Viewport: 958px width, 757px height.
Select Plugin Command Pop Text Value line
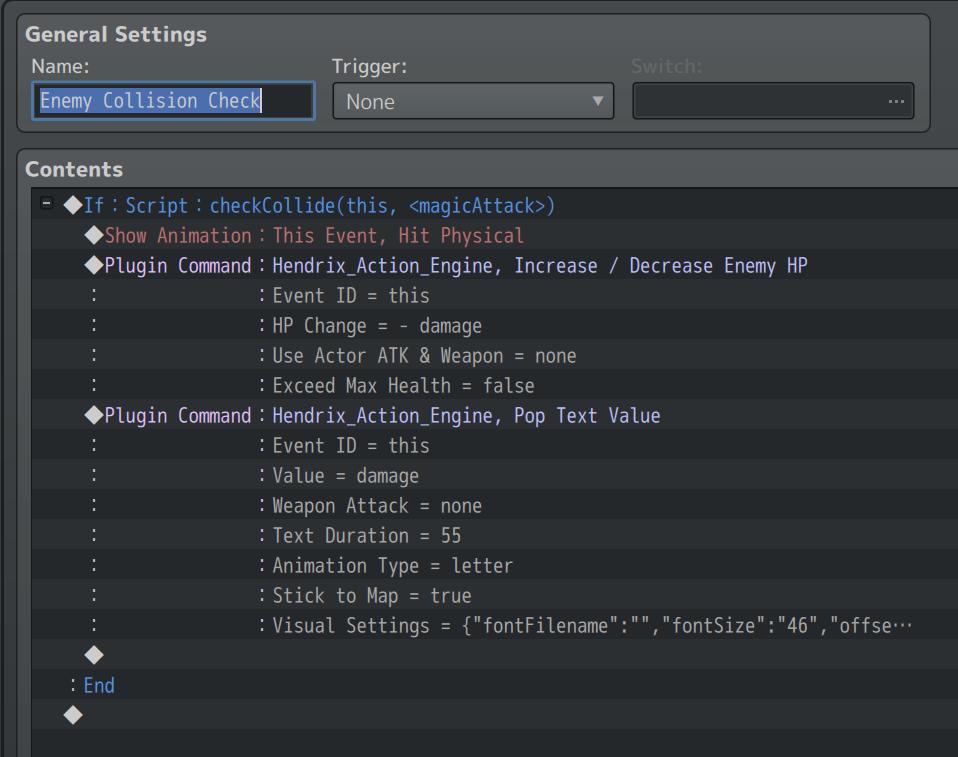point(495,415)
